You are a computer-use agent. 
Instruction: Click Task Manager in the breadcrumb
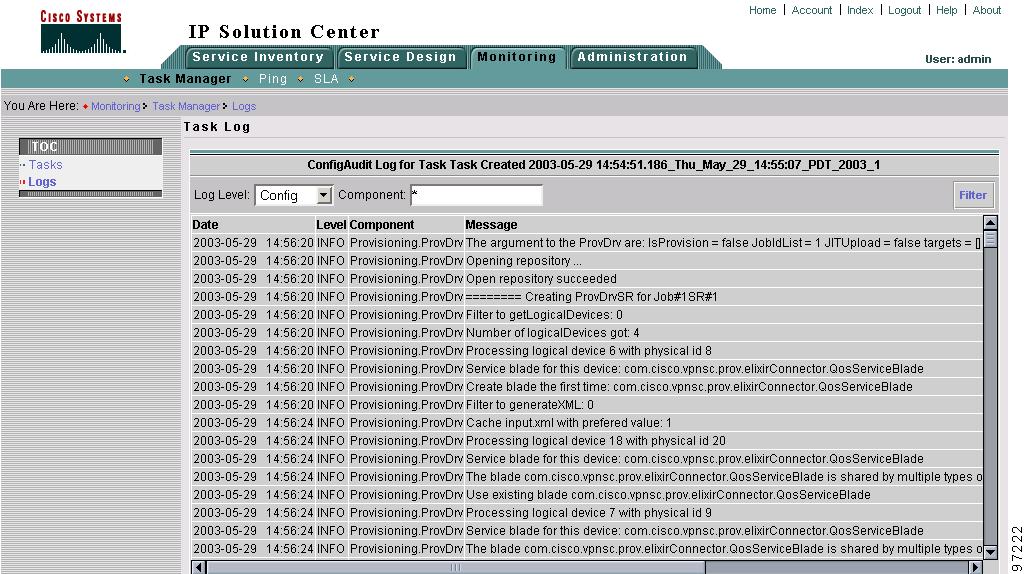(x=186, y=106)
